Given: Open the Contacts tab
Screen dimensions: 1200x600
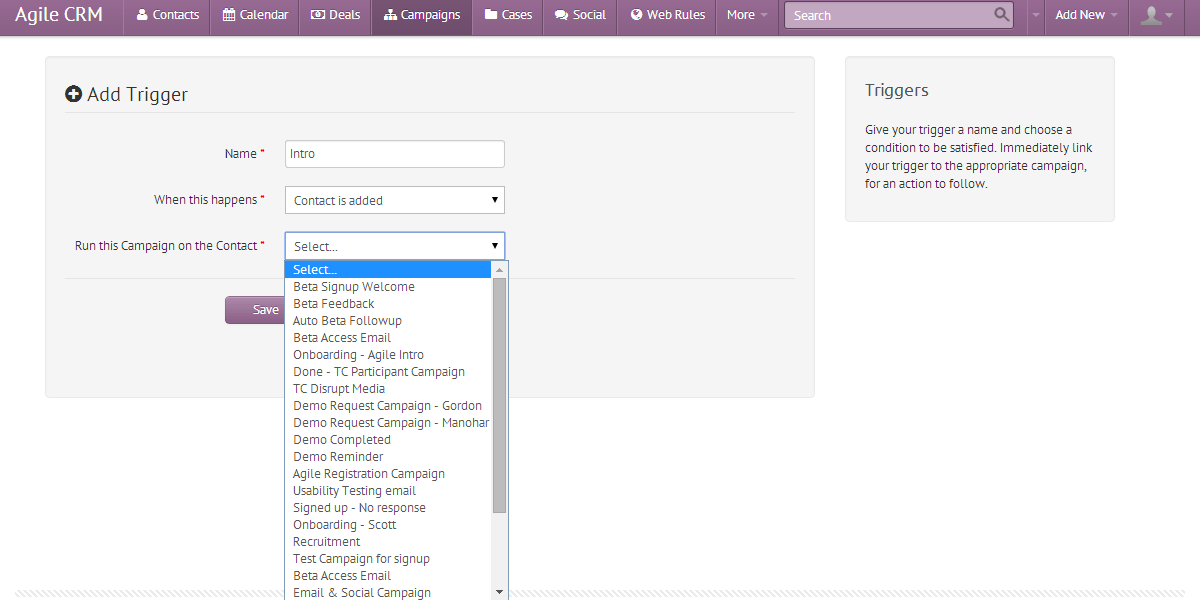Looking at the screenshot, I should [167, 15].
